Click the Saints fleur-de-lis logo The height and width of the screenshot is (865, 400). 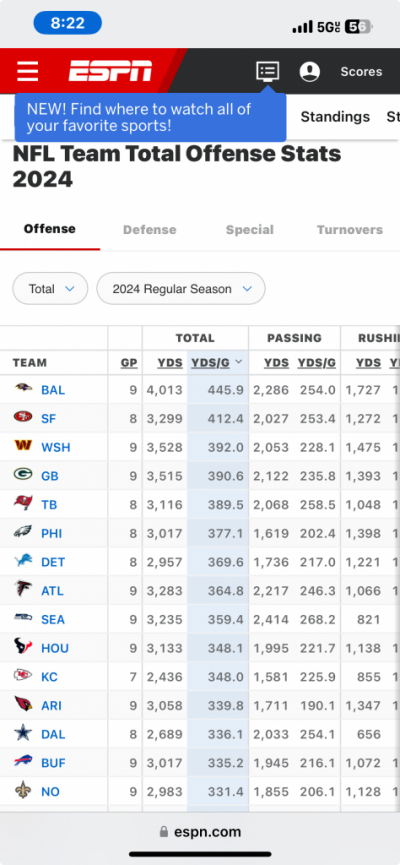(23, 791)
